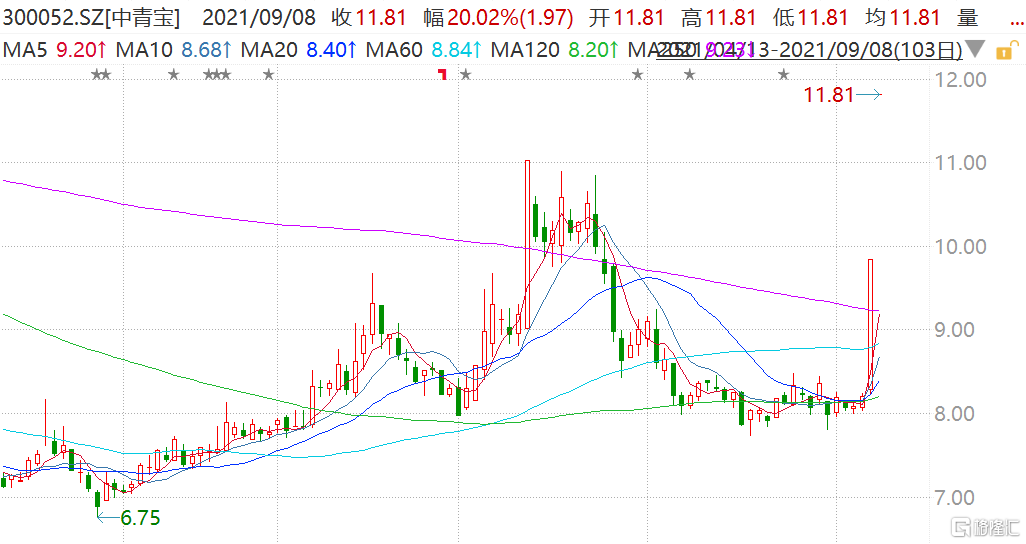Click the 6.75 low price arrow label
Image resolution: width=1026 pixels, height=544 pixels.
coord(129,518)
